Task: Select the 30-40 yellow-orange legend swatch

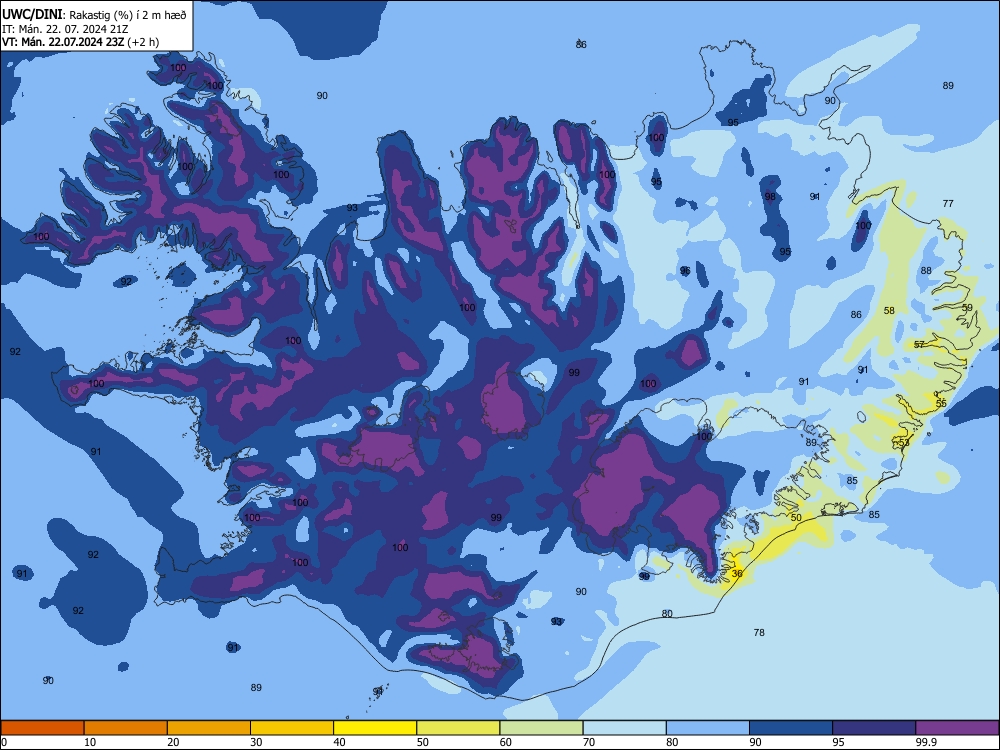Action: [292, 728]
